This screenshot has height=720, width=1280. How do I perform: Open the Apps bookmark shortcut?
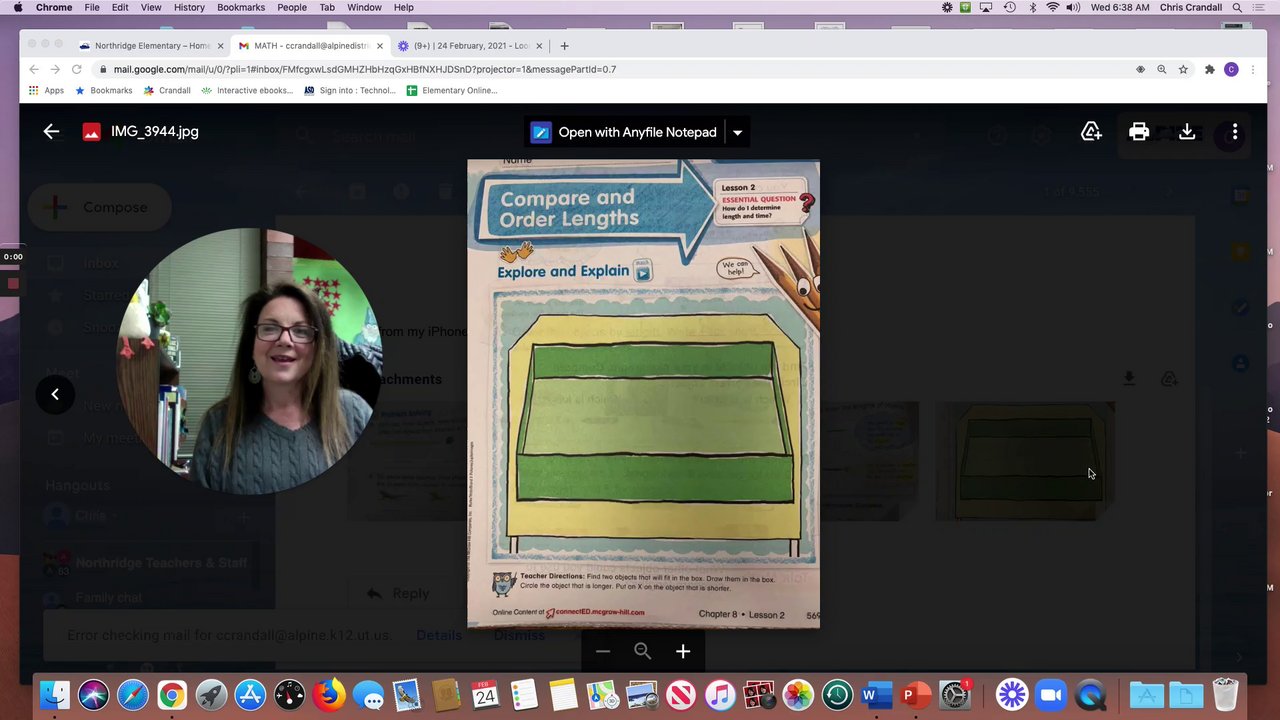46,90
